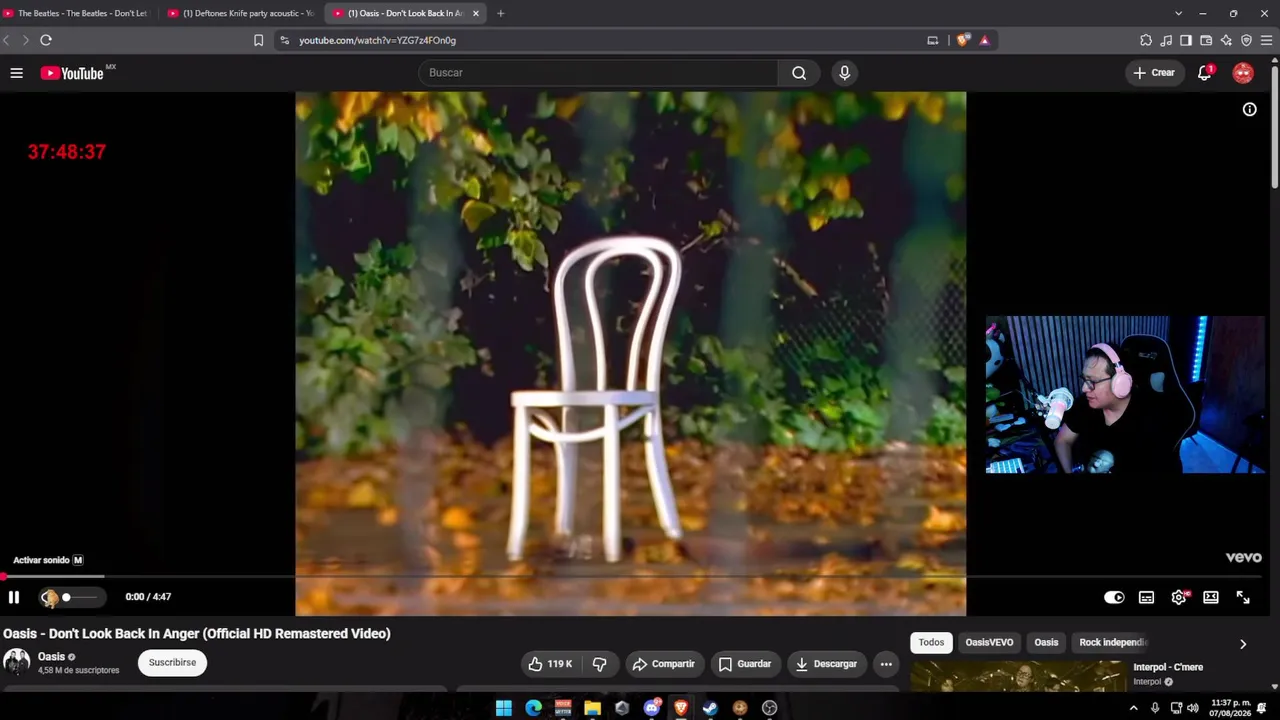1280x720 pixels.
Task: Open the Windows Start menu
Action: (x=504, y=708)
